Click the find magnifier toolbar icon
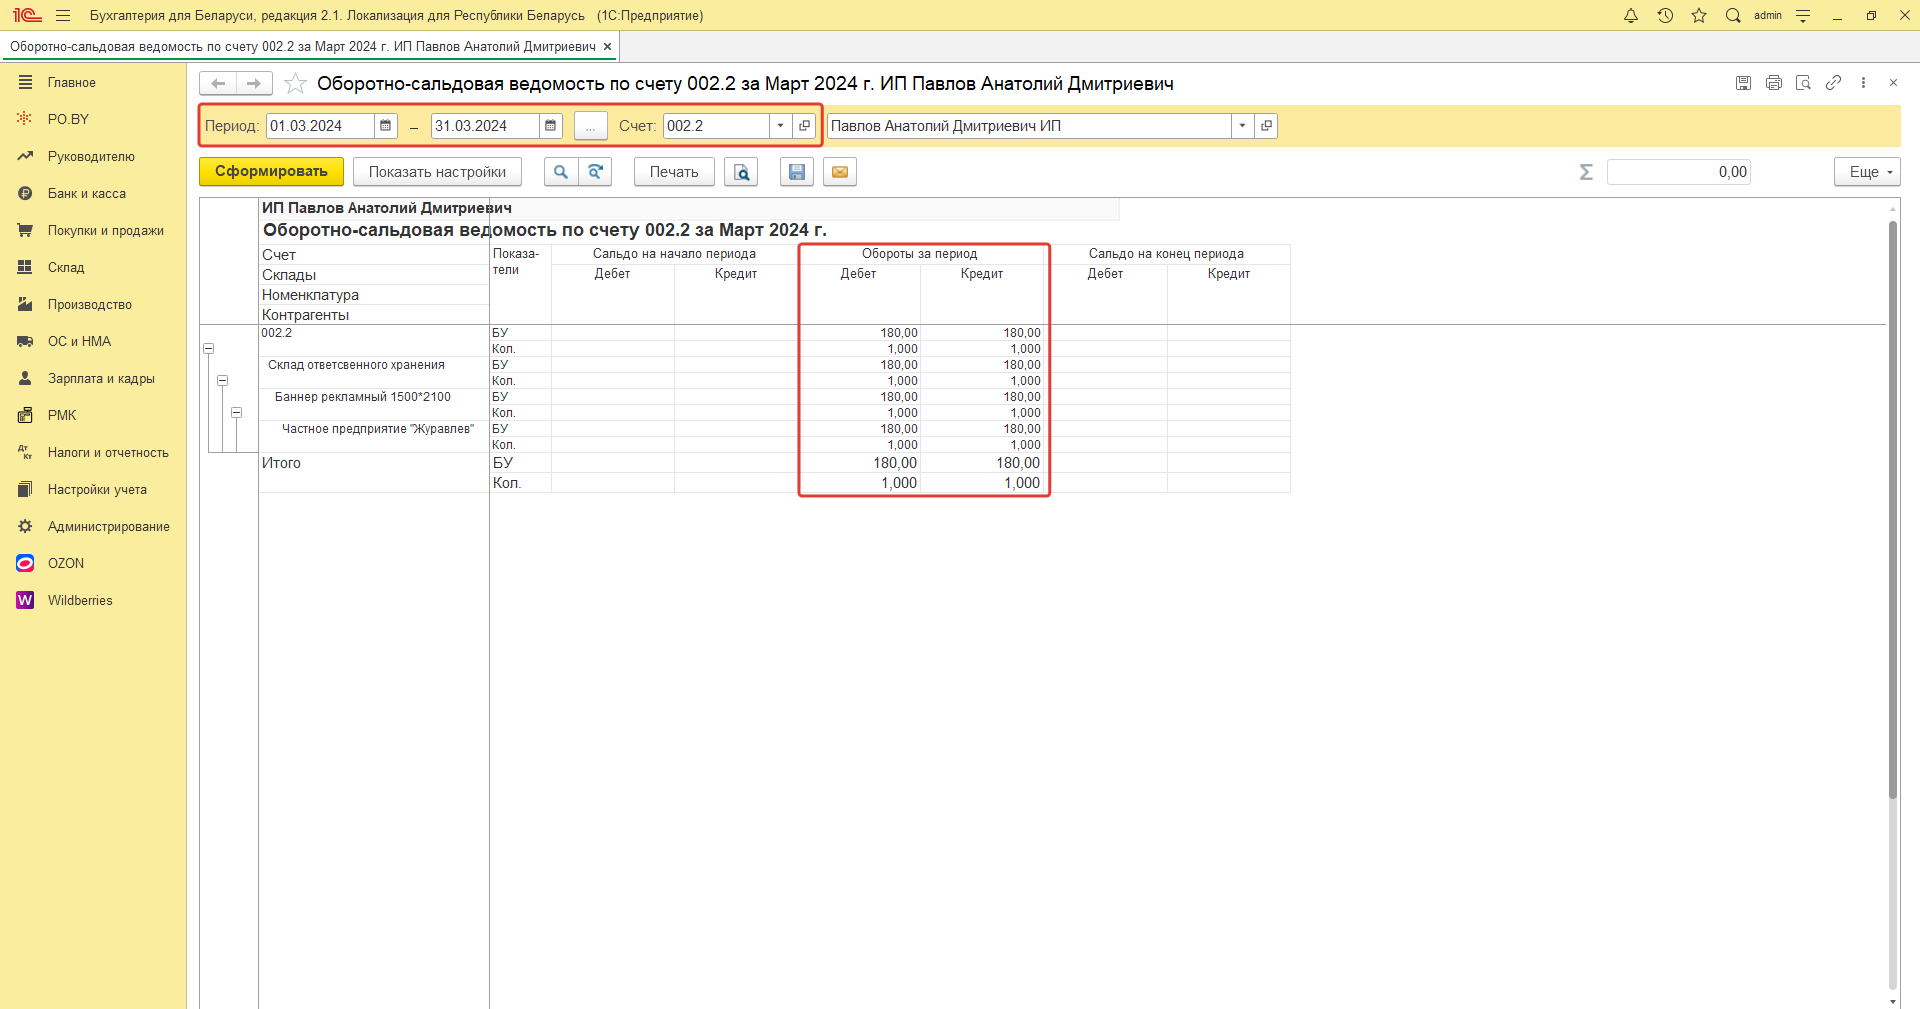 click(561, 172)
